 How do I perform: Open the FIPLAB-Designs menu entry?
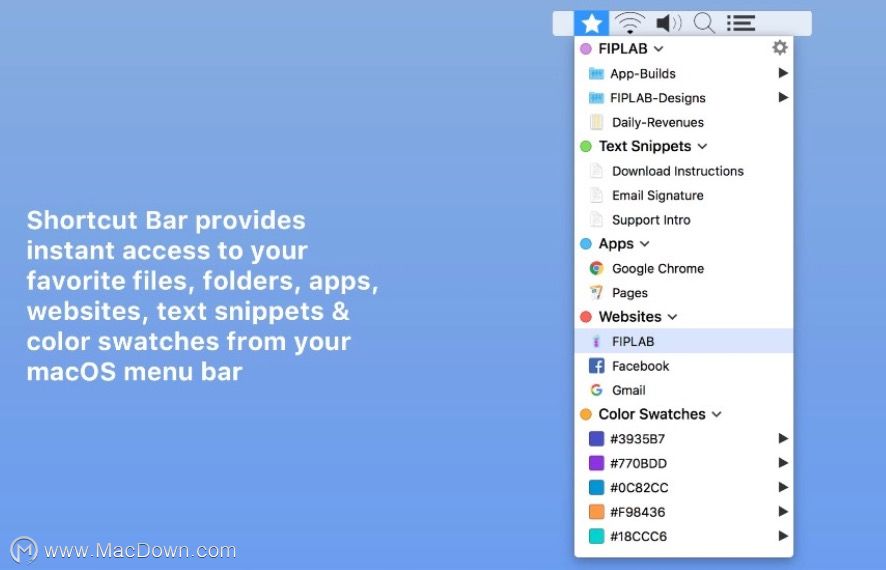684,98
